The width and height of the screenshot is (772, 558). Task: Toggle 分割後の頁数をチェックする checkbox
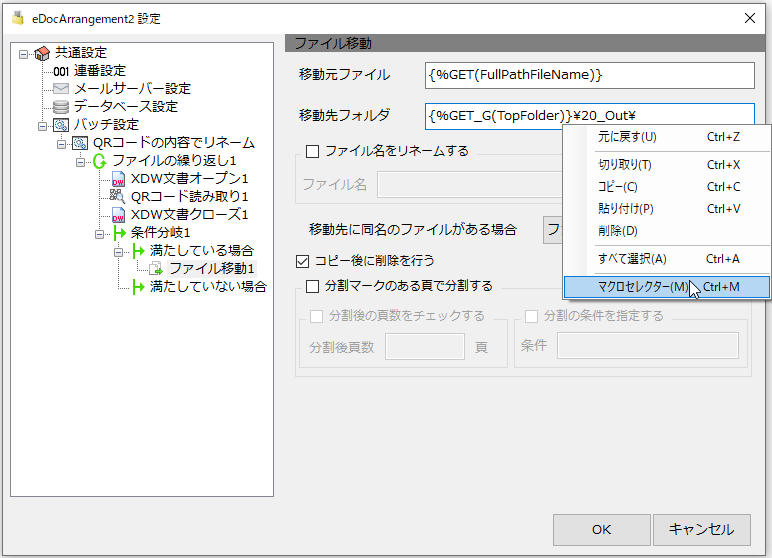317,316
